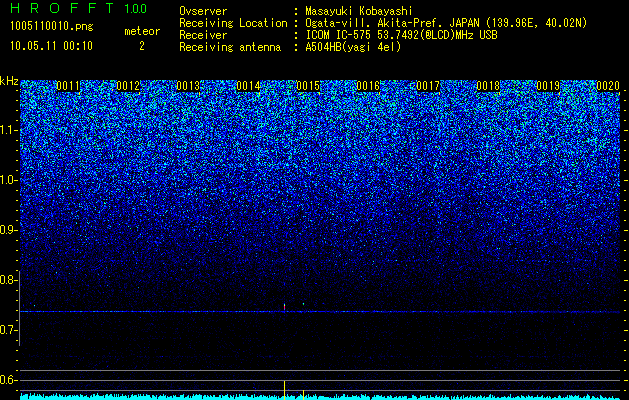Click the 0011 time marker

pyautogui.click(x=68, y=86)
